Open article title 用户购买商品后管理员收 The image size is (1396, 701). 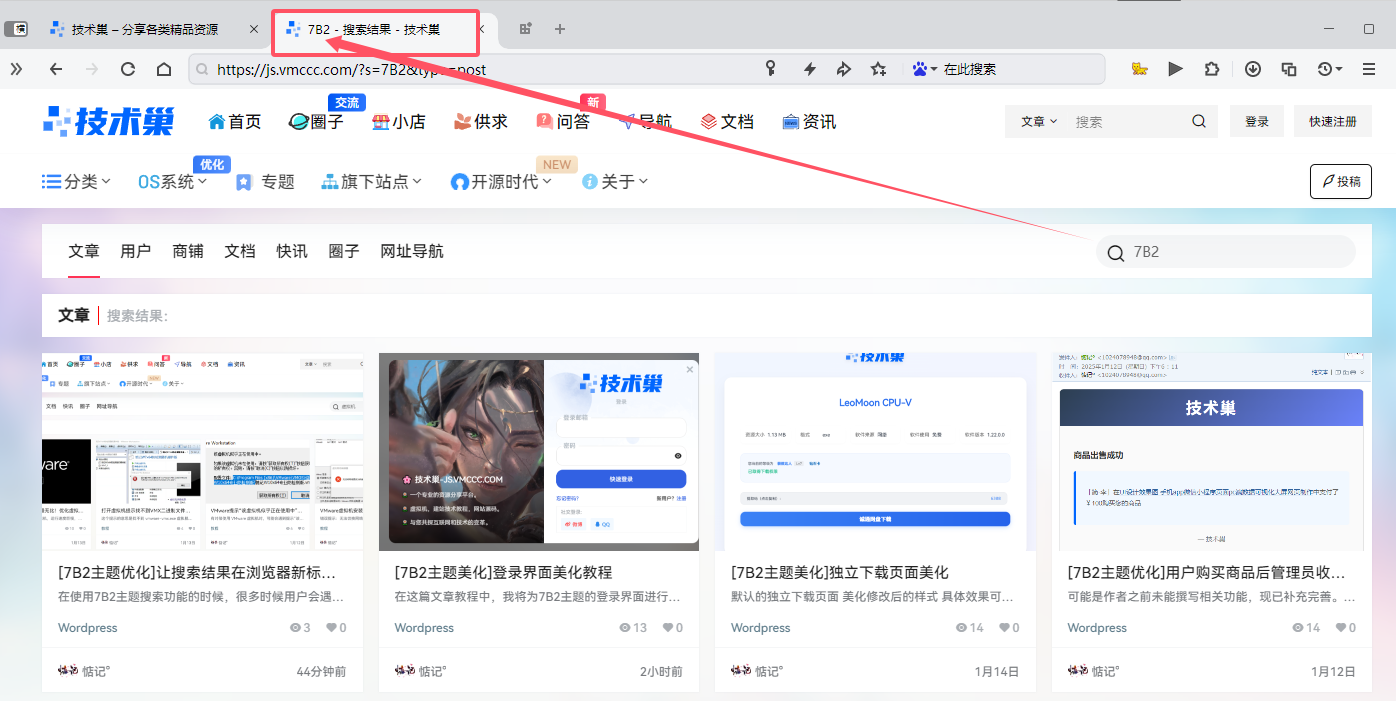coord(1207,572)
